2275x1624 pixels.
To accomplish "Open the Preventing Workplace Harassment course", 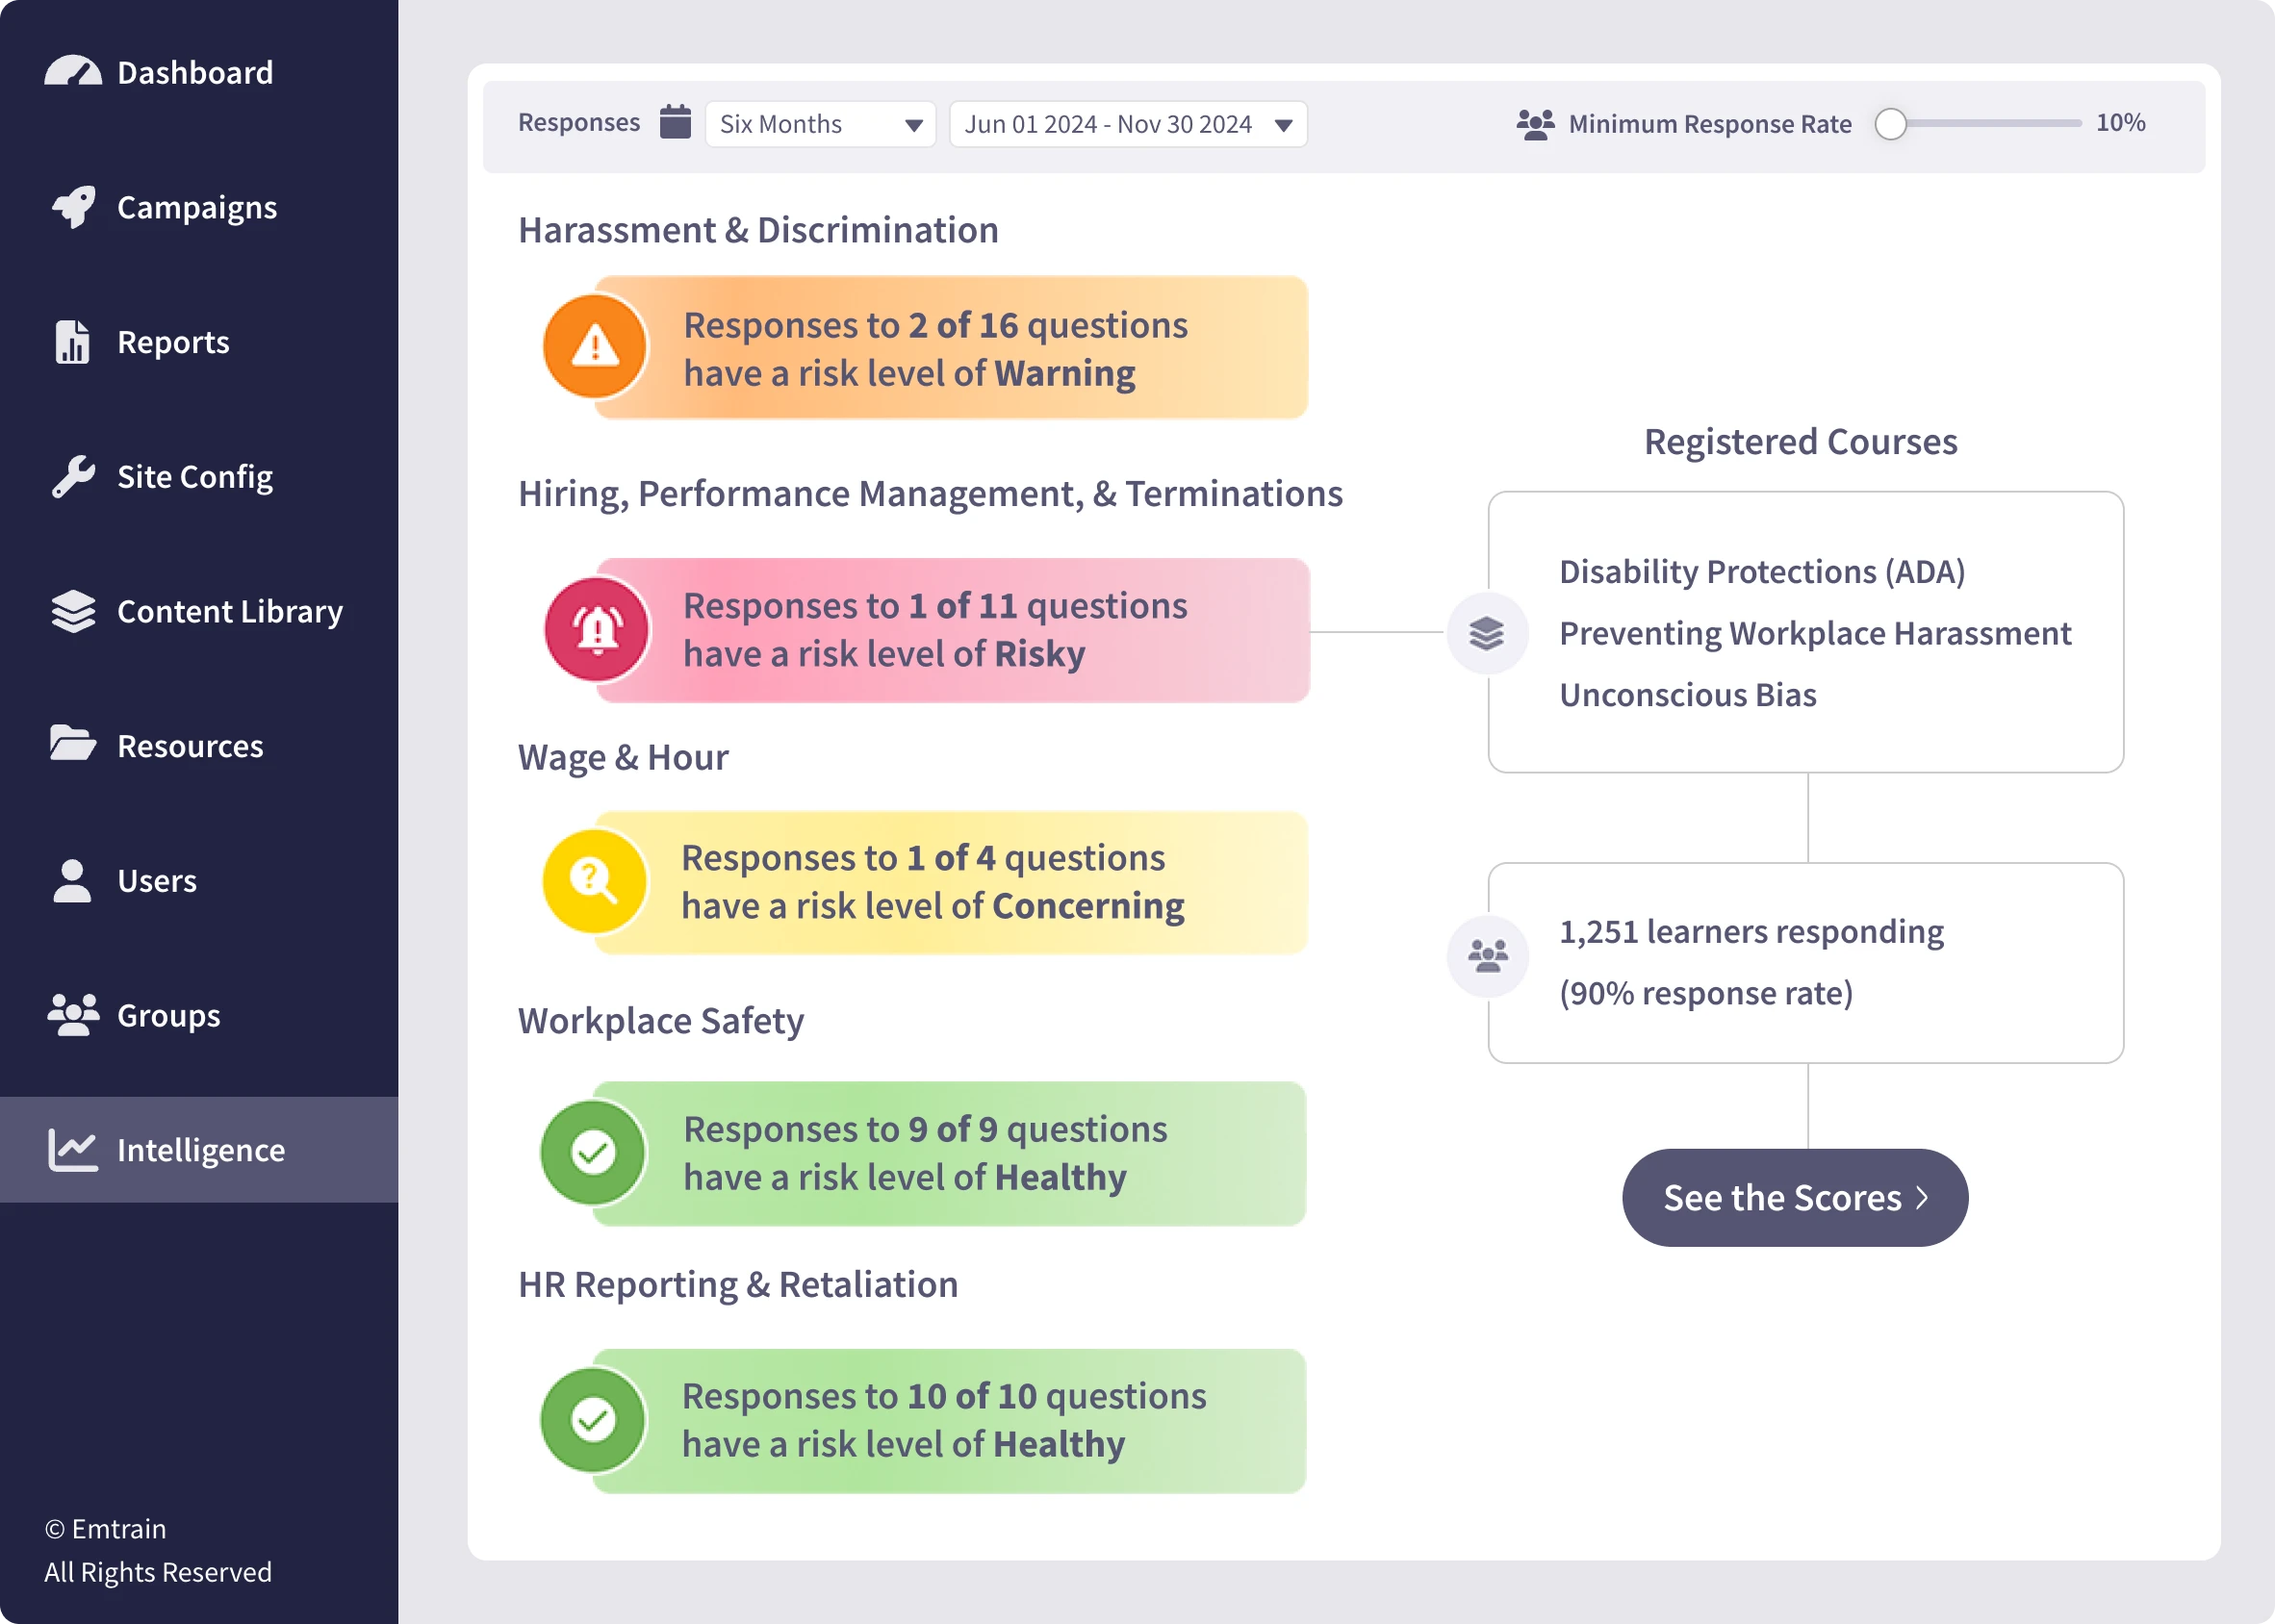I will [x=1814, y=633].
